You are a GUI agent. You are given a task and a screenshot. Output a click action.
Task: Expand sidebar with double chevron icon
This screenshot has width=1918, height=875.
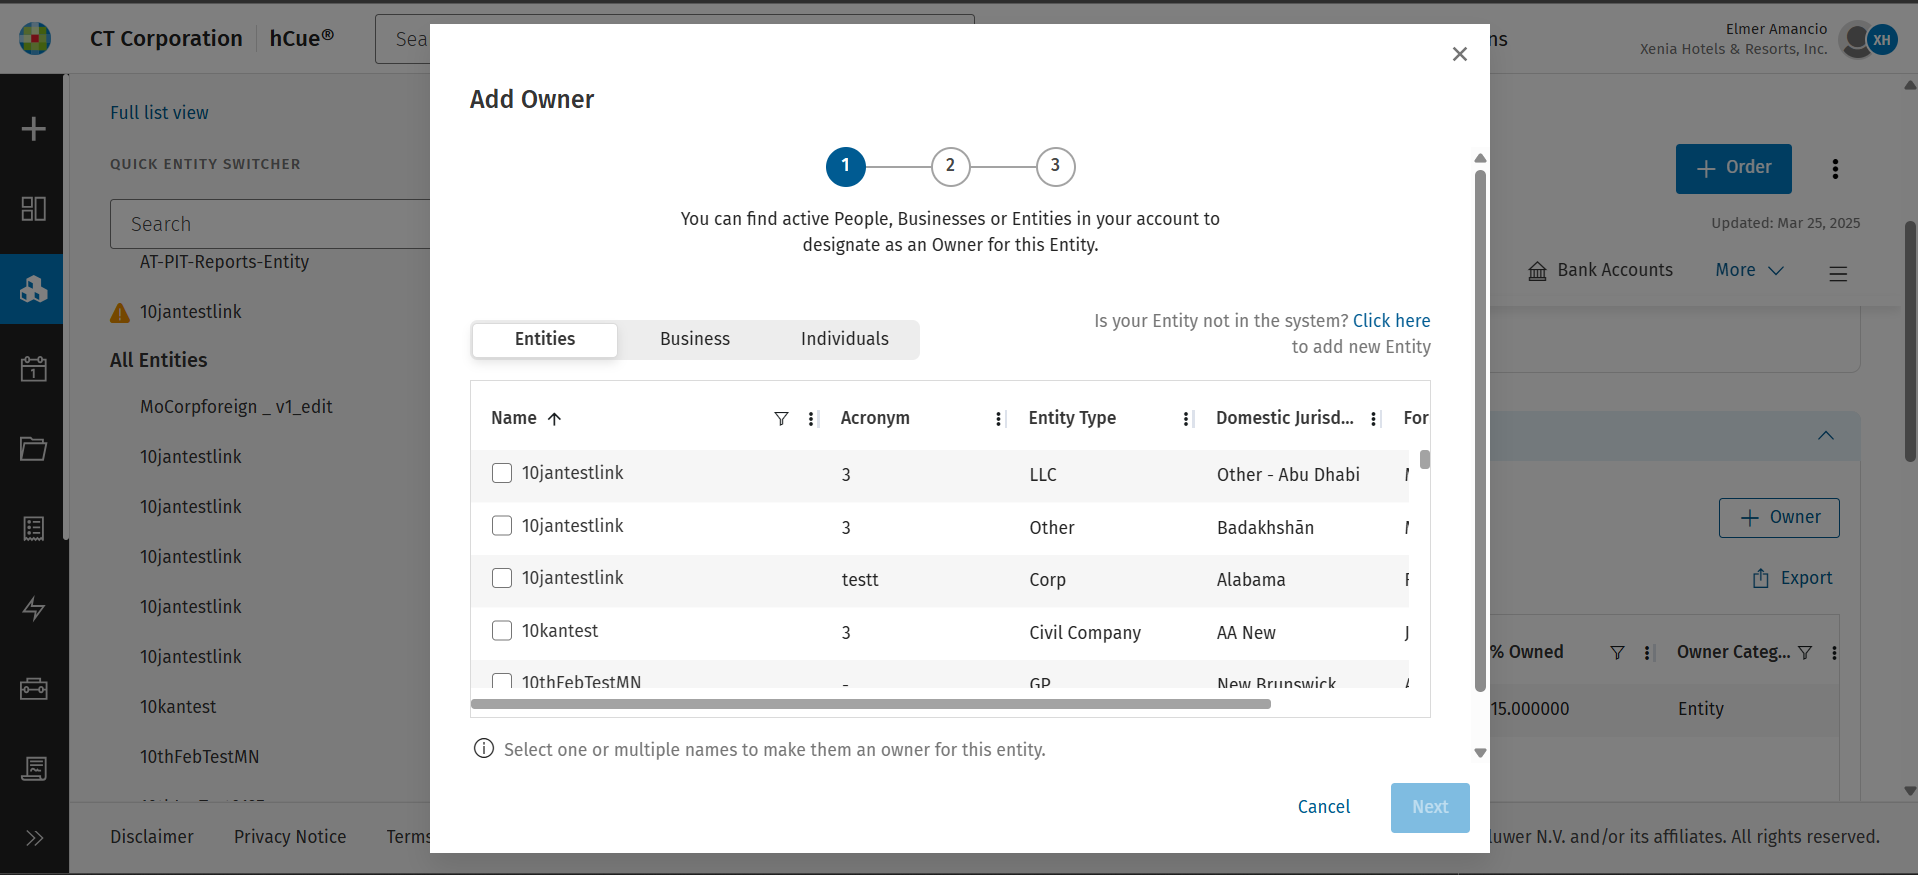(34, 838)
